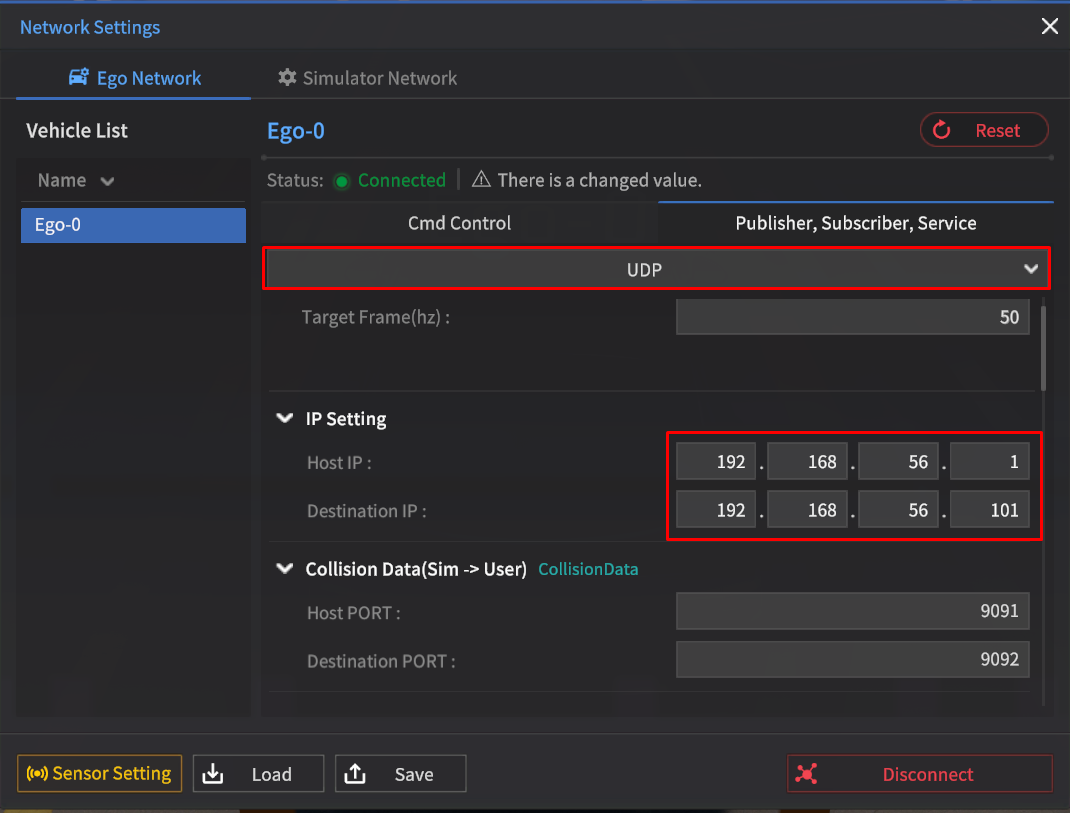Click the Host PORT field showing 9091
The image size is (1070, 813).
852,610
